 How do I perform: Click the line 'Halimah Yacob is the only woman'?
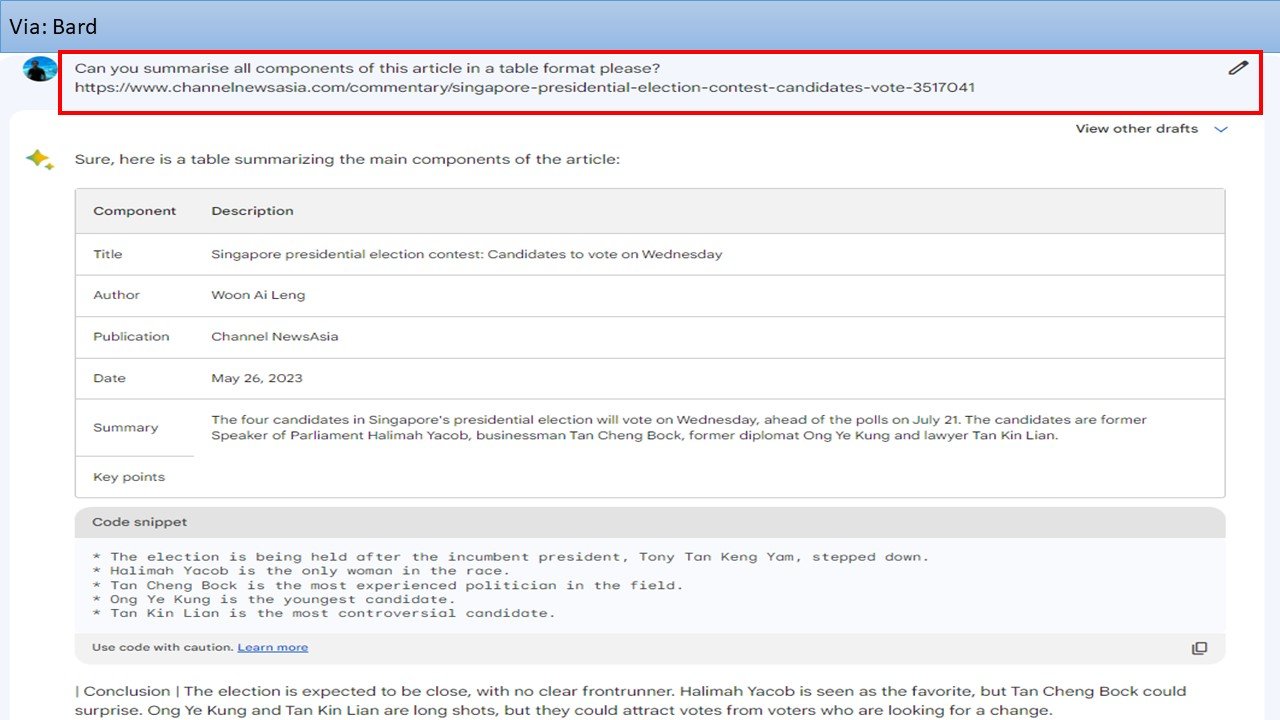point(300,571)
